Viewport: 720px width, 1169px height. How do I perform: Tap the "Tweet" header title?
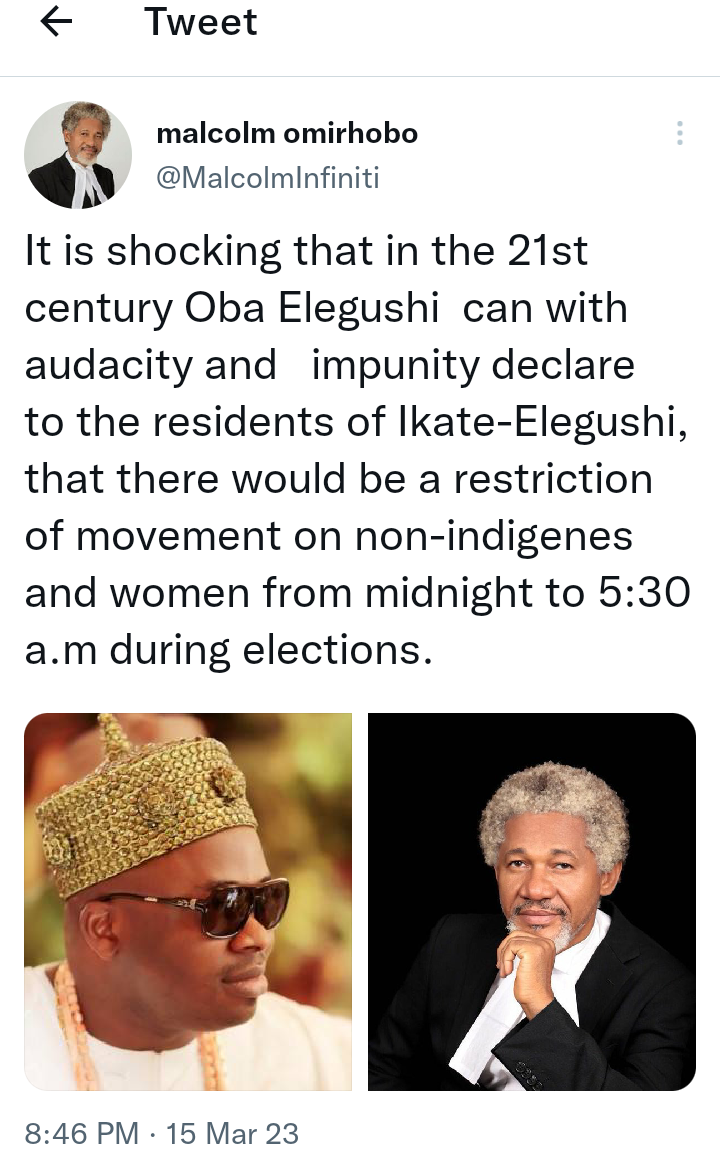click(200, 22)
